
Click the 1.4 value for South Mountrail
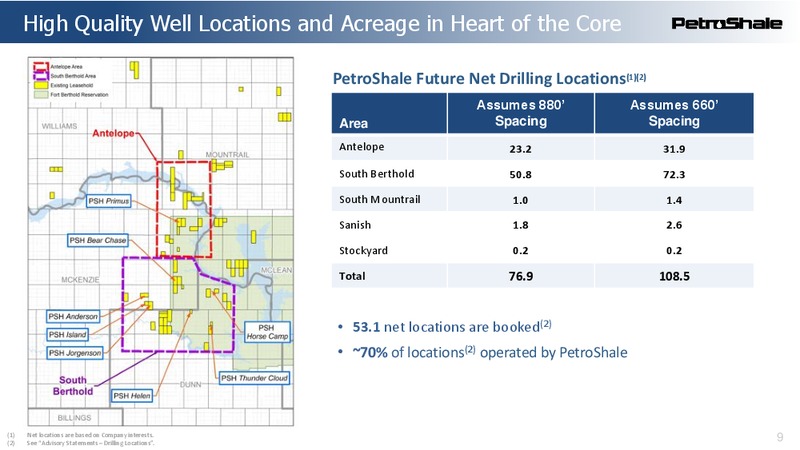click(674, 200)
